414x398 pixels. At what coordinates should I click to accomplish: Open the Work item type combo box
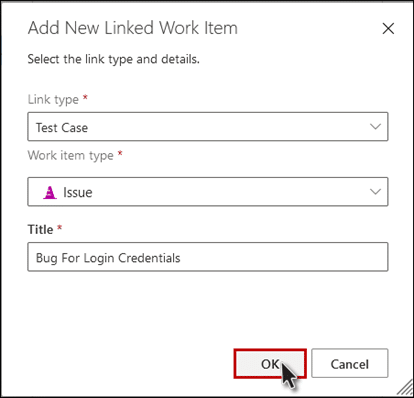[208, 192]
